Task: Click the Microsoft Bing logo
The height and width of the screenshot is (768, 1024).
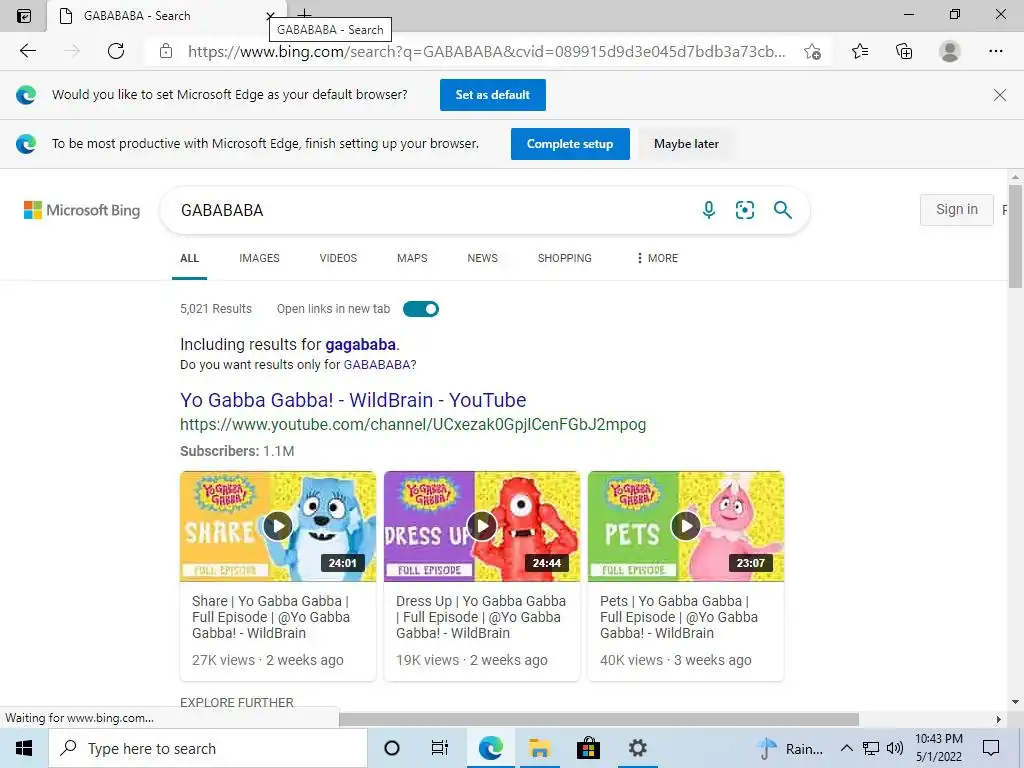Action: coord(82,210)
